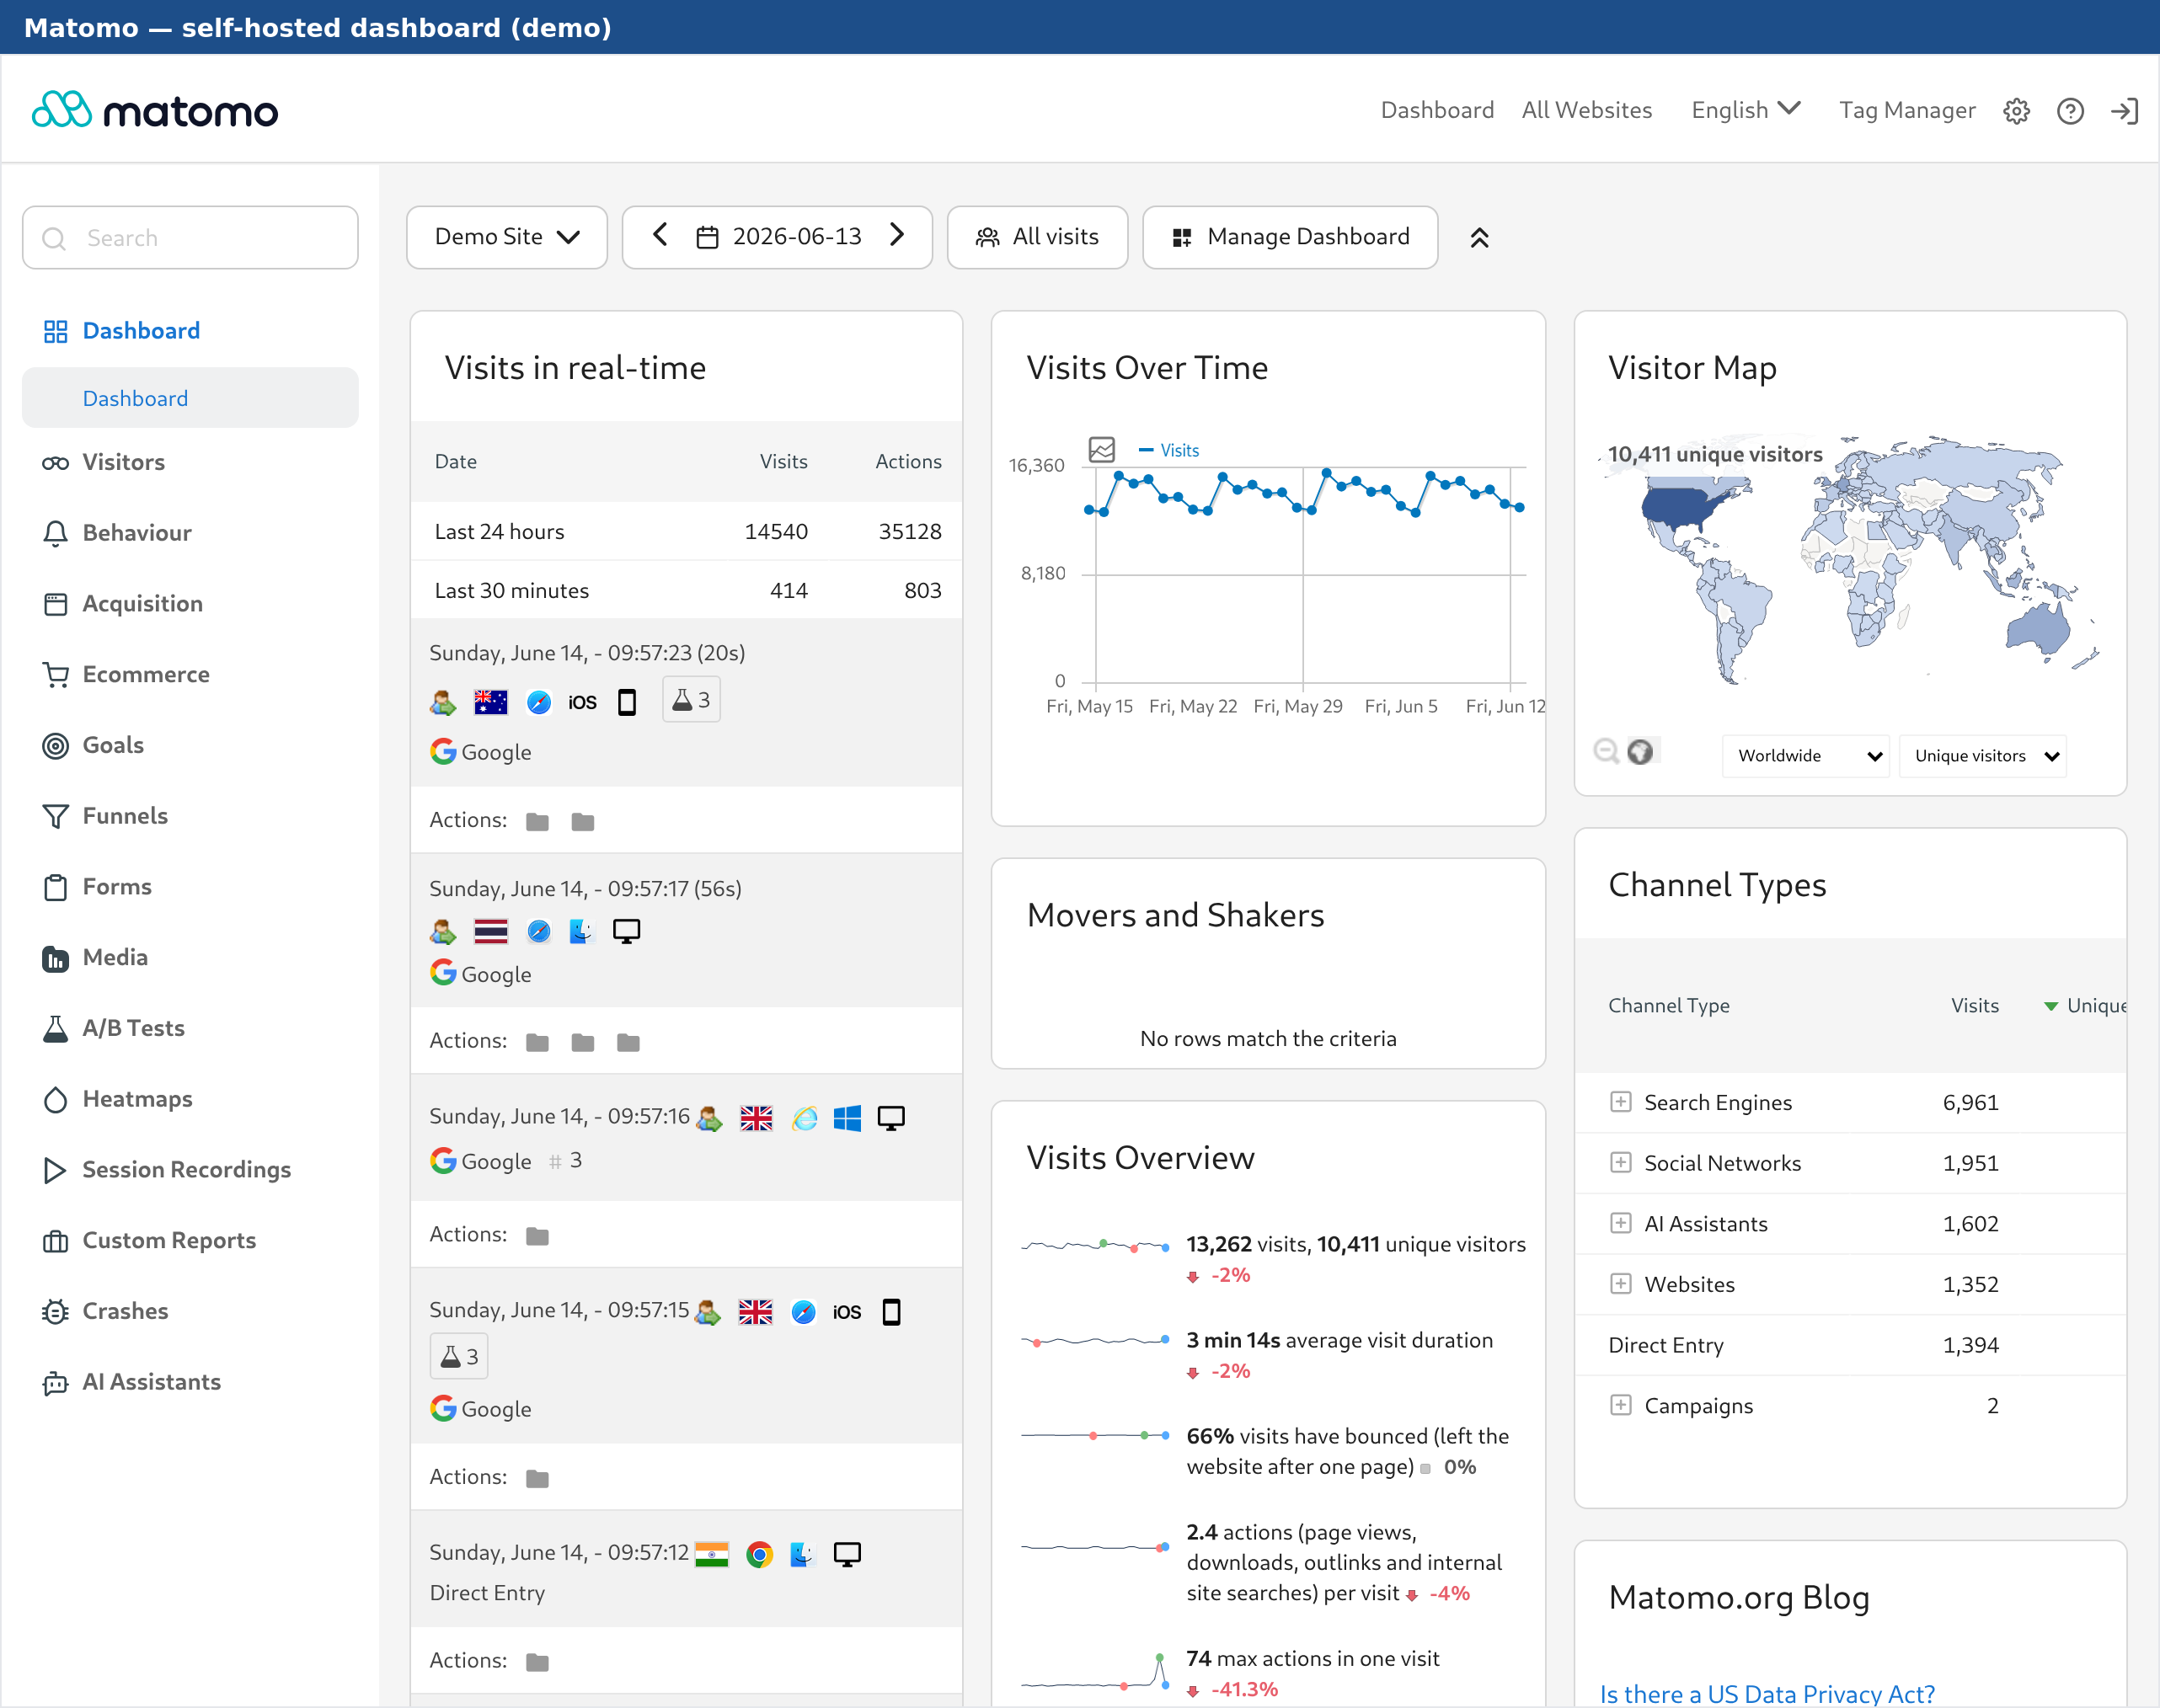The image size is (2160, 1708).
Task: Click the Search input in the sidebar
Action: click(x=190, y=238)
